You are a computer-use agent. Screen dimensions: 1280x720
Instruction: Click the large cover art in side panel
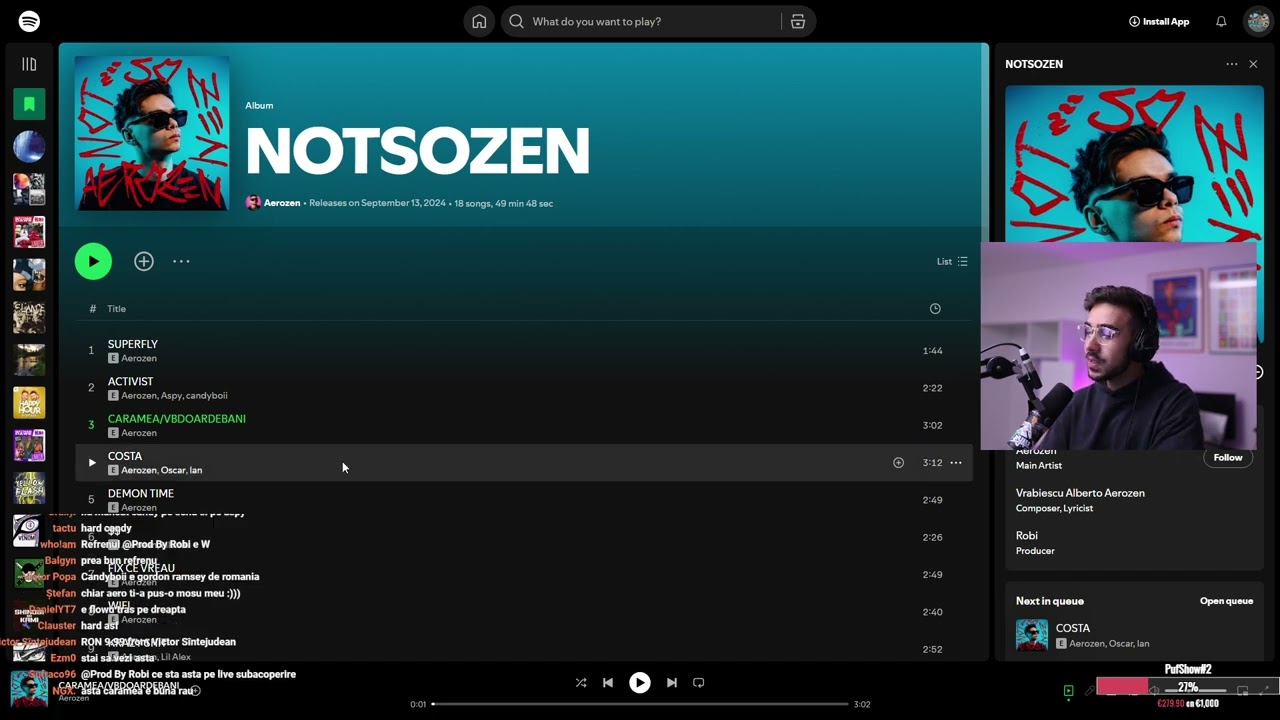[x=1134, y=165]
